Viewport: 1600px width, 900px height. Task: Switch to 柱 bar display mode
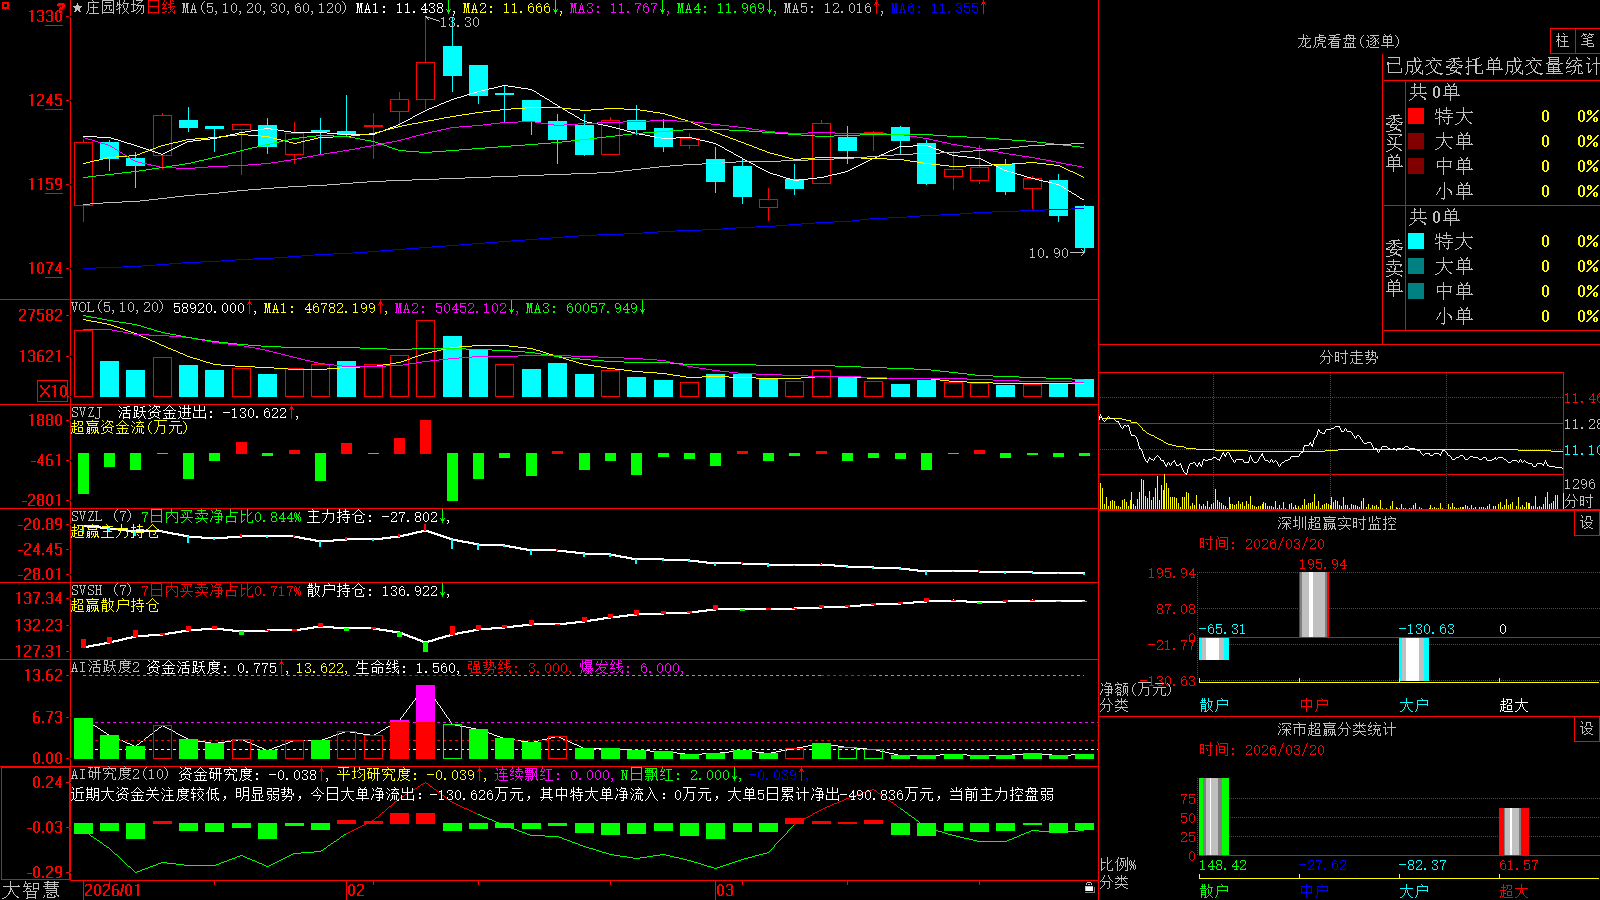click(x=1562, y=40)
